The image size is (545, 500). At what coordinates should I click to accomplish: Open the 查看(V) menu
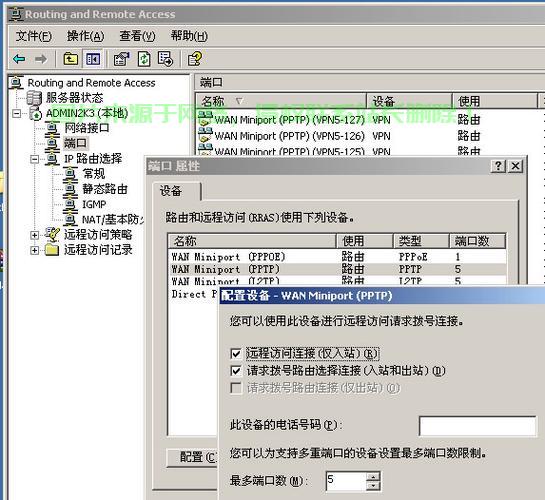137,36
